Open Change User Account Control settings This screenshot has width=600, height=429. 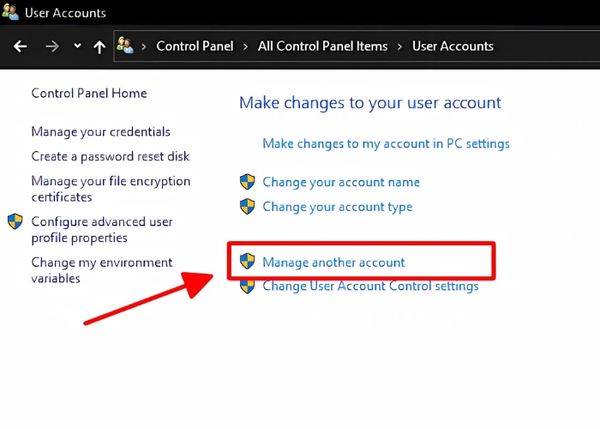(370, 287)
